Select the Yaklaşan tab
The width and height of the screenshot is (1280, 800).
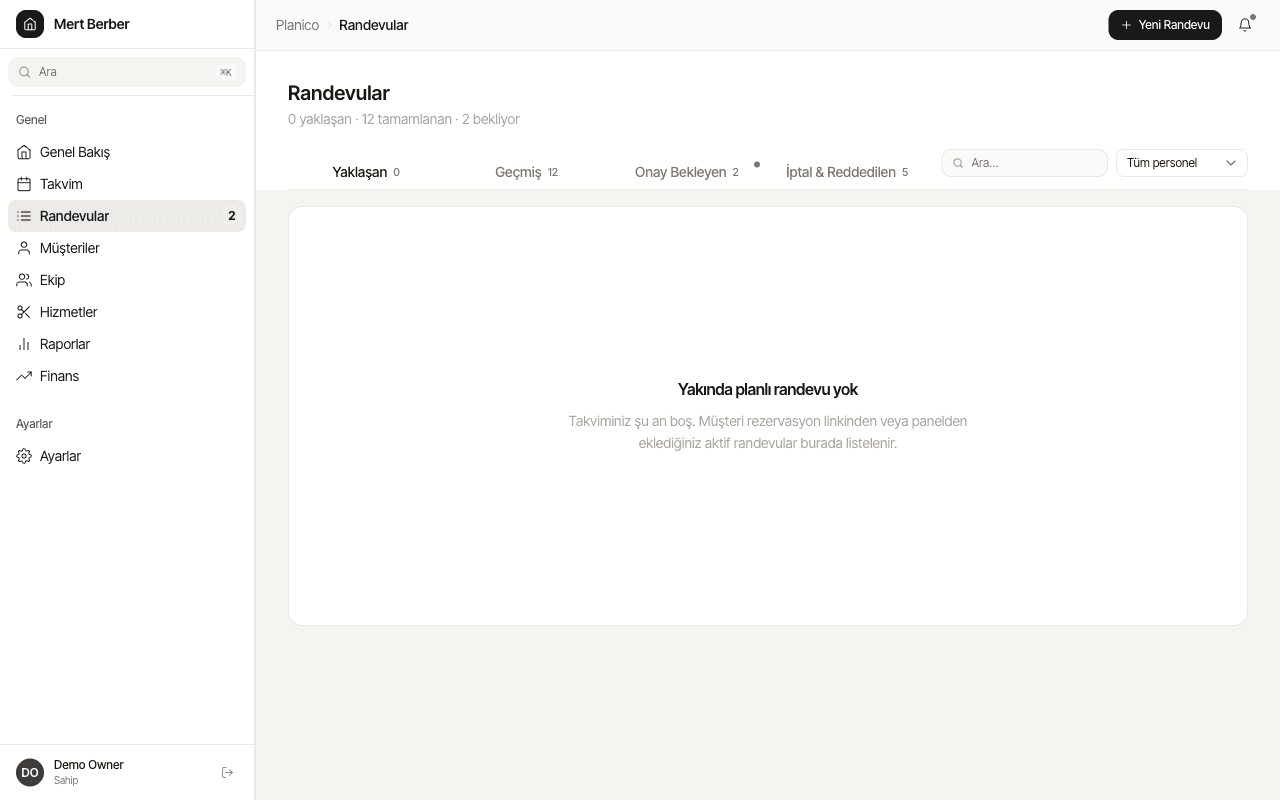coord(366,172)
